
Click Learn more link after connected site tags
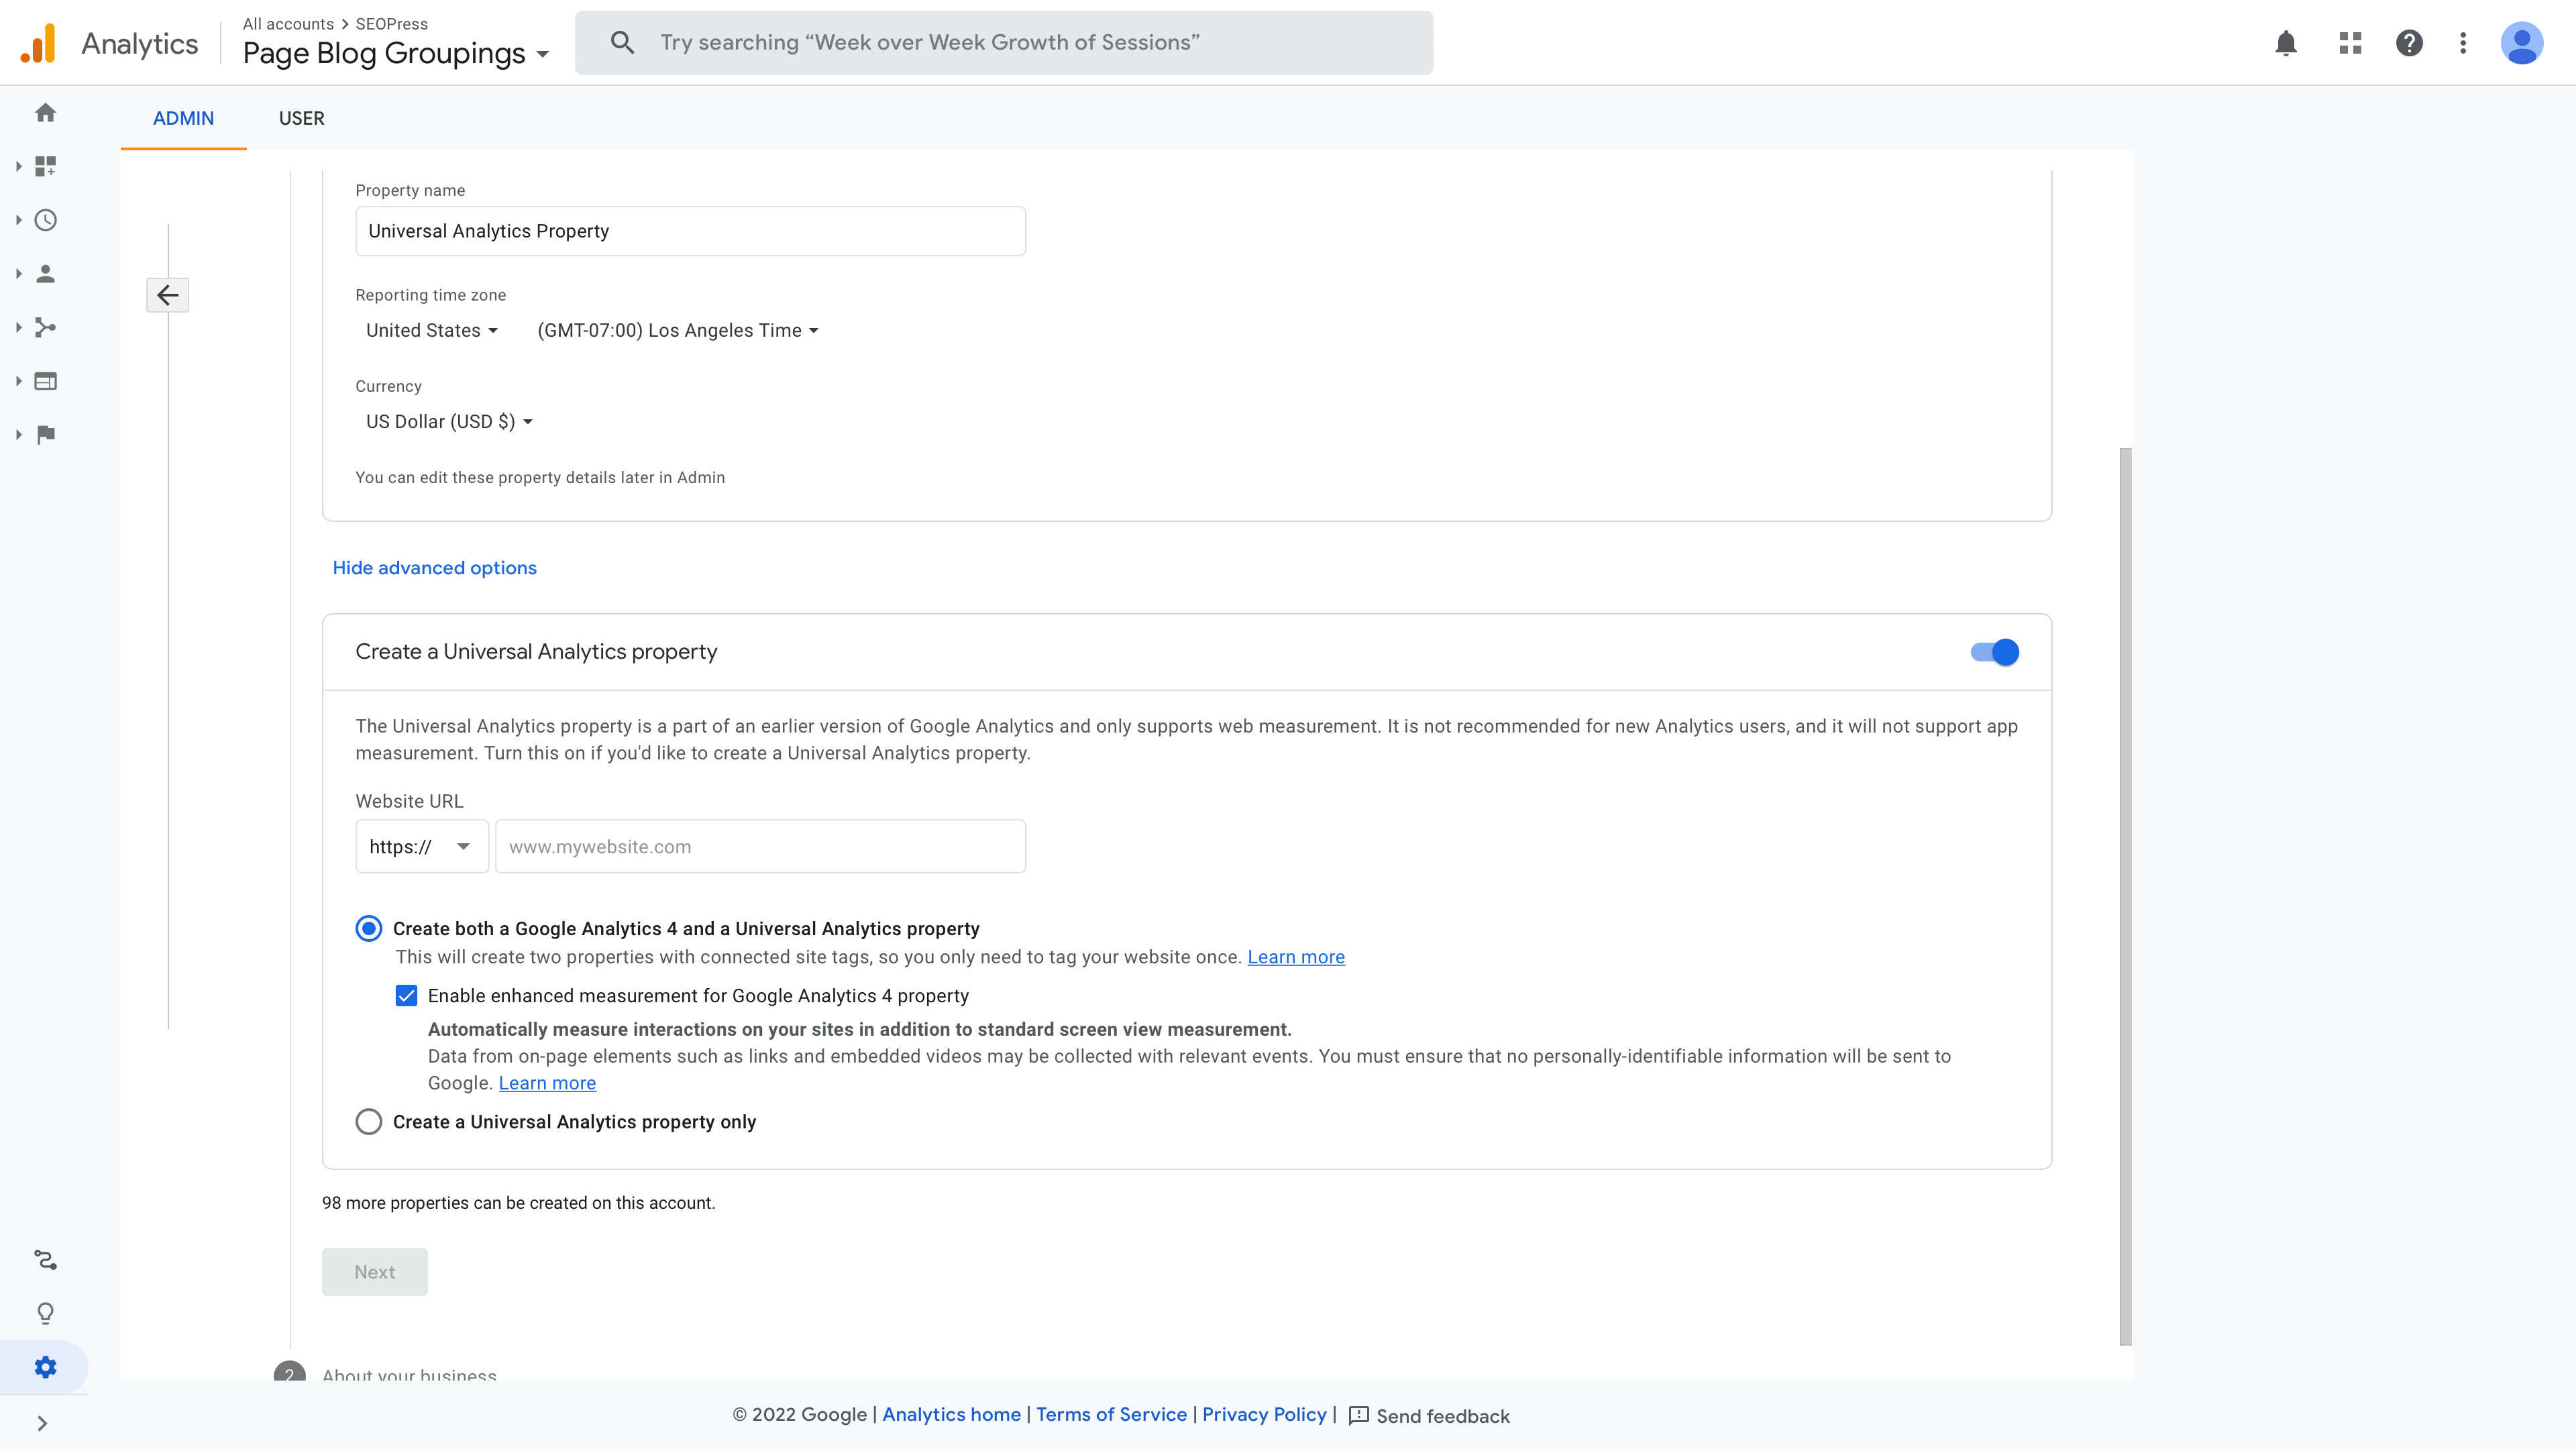point(1295,957)
